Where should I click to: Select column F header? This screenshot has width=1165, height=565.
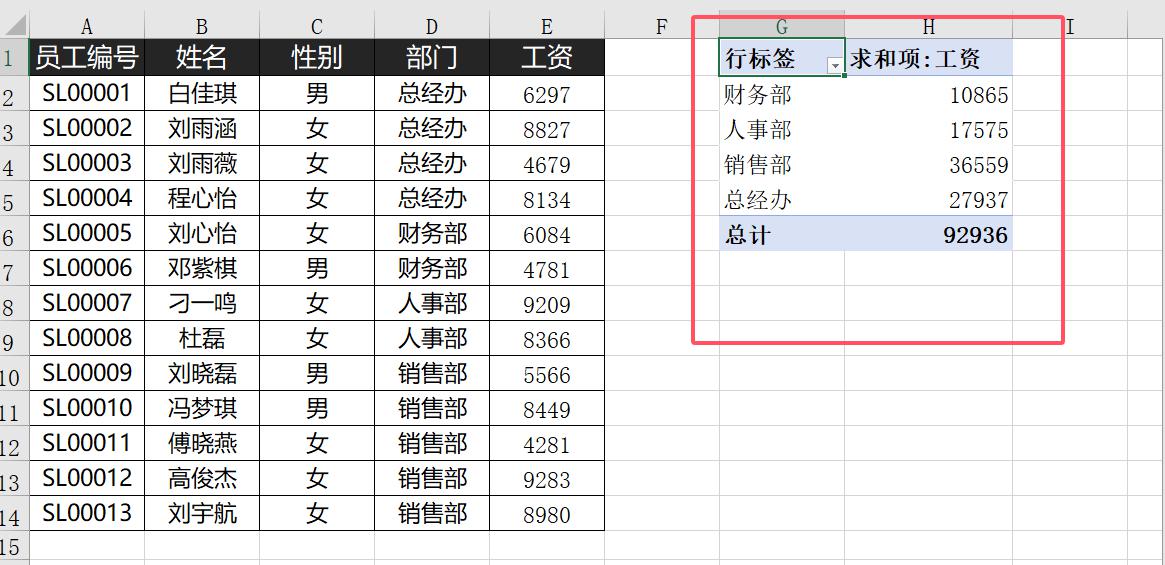[661, 27]
